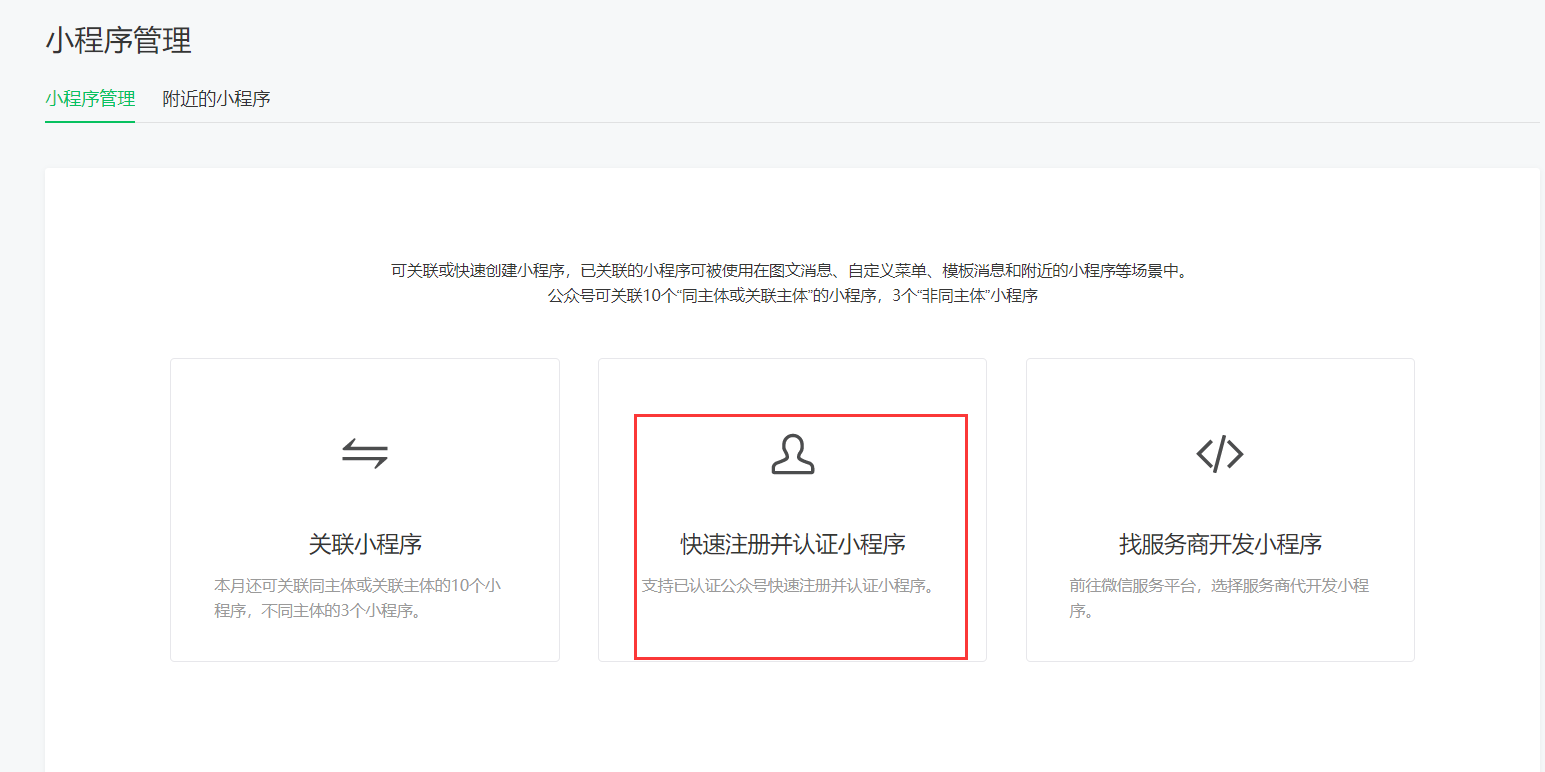Choose the 找服务商开发小程序 title

pos(1220,545)
